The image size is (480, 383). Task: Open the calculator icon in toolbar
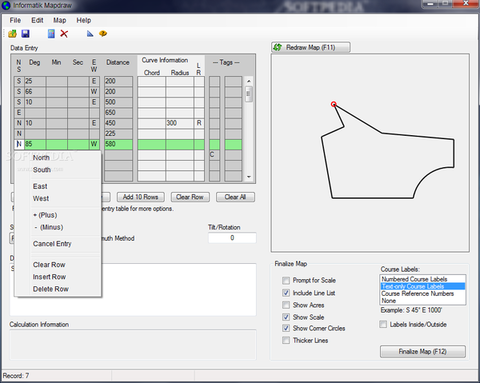pos(51,34)
